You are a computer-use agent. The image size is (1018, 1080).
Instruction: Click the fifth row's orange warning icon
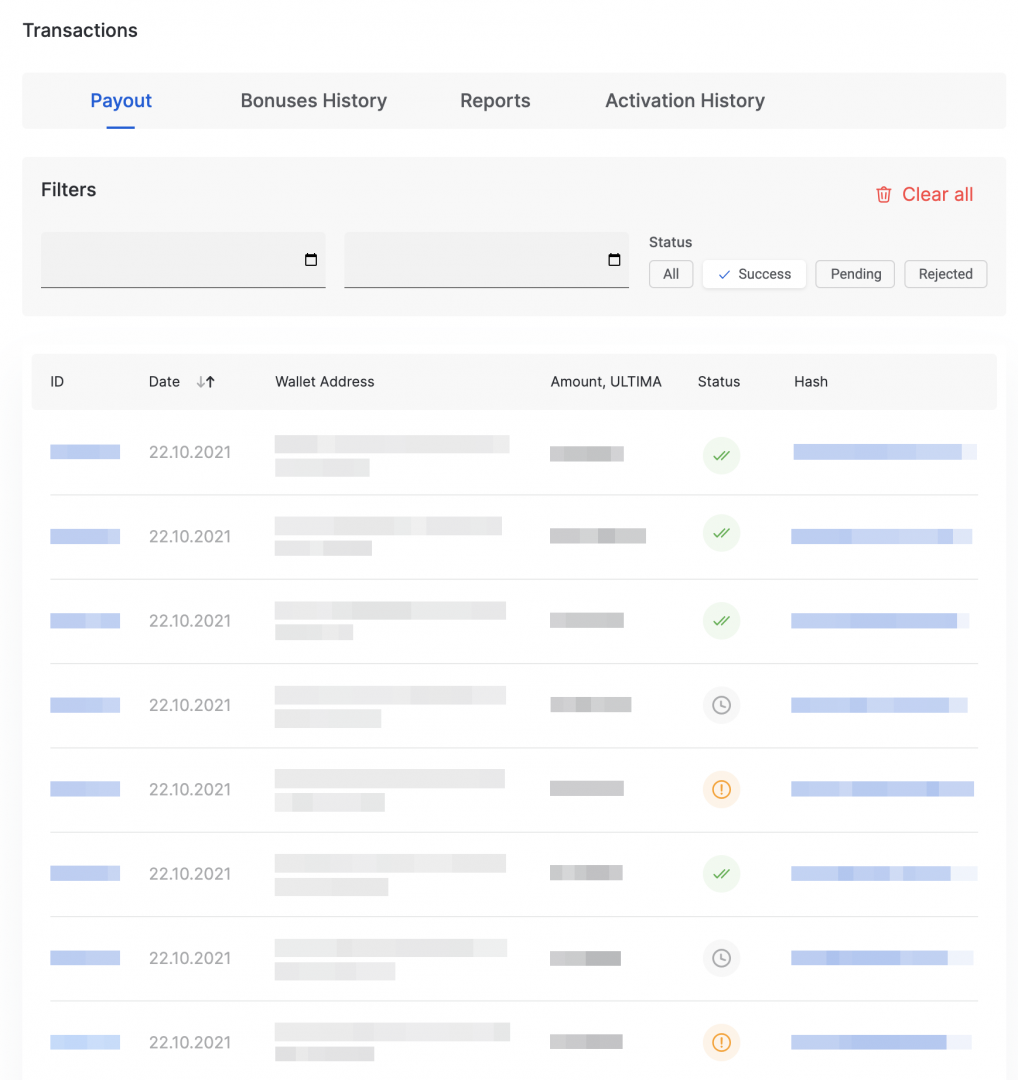(720, 790)
